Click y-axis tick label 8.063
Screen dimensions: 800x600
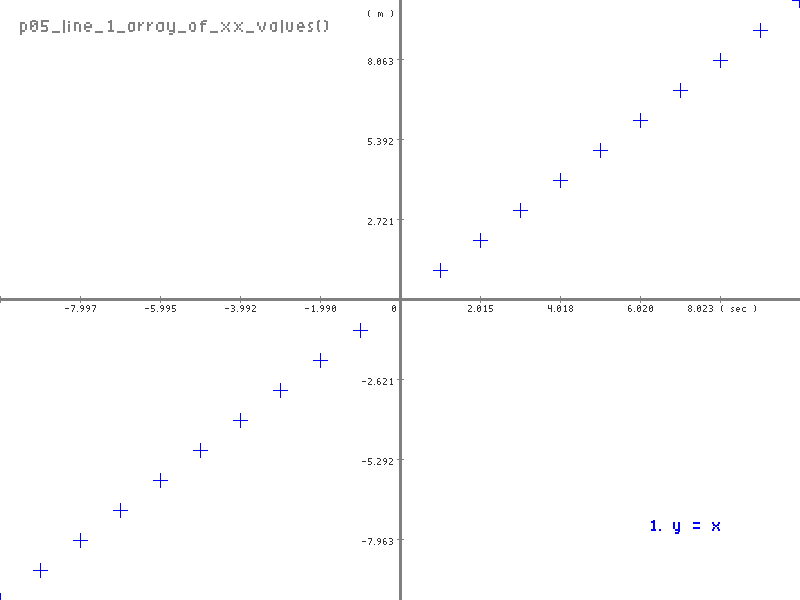381,62
